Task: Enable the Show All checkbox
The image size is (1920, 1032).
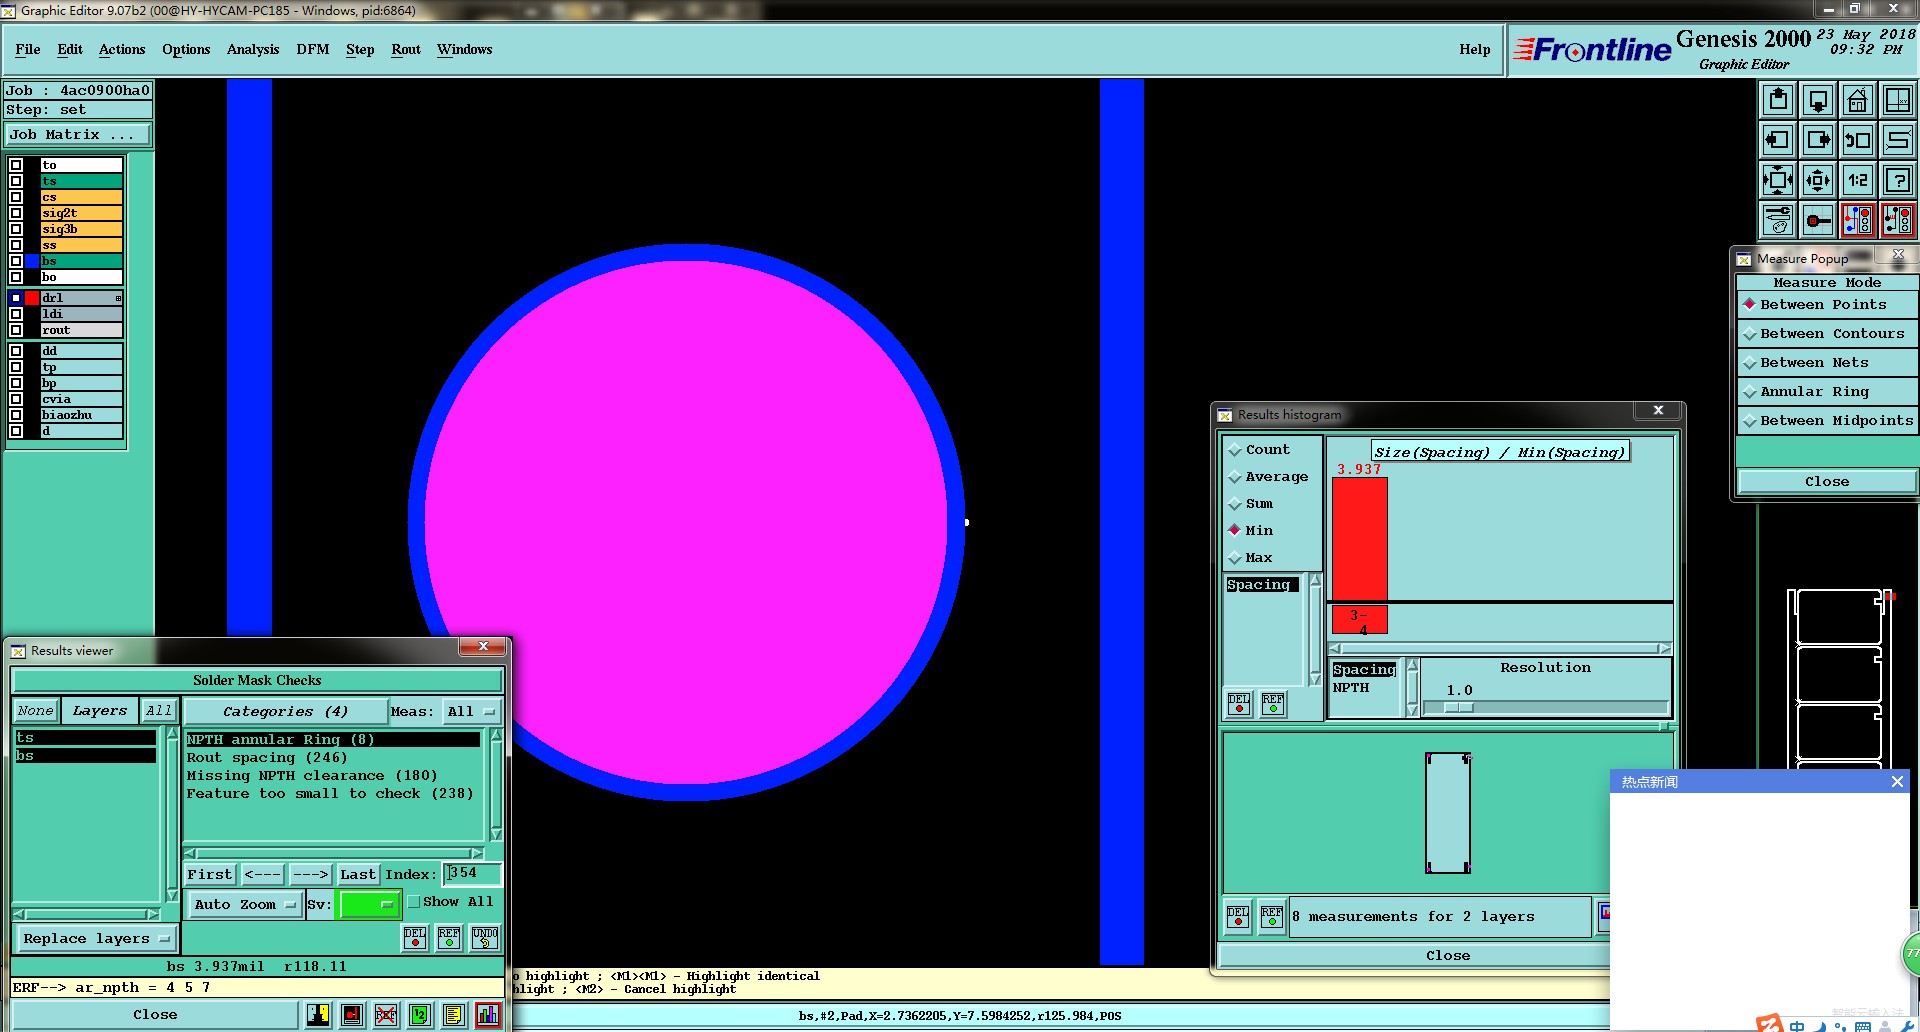Action: pyautogui.click(x=414, y=901)
